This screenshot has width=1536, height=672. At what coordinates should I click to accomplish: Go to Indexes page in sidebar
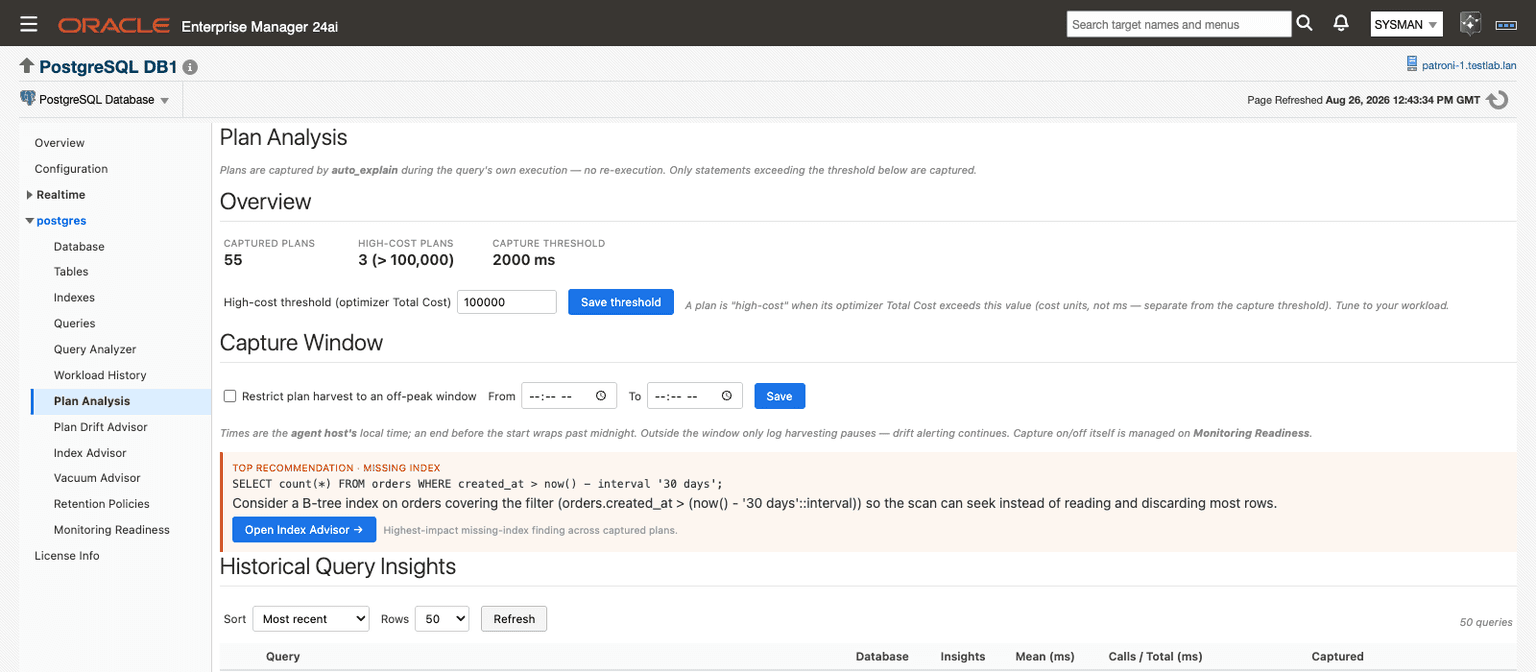click(74, 298)
